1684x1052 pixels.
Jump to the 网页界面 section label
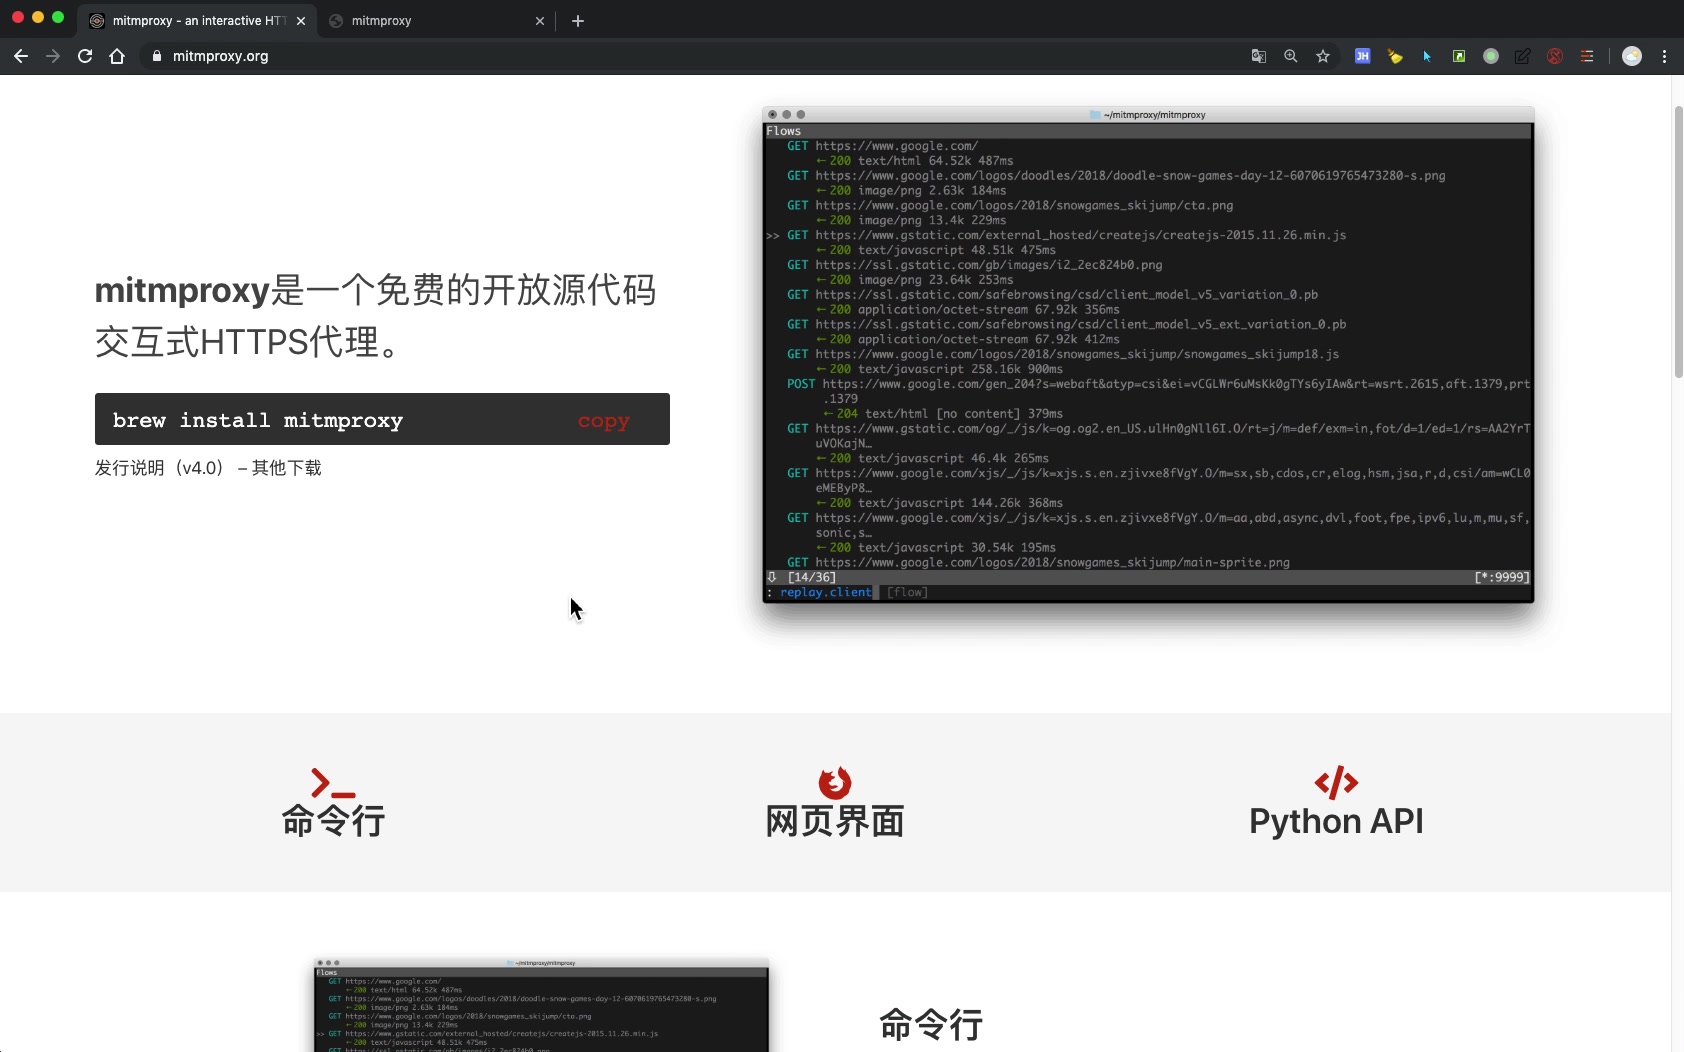835,821
